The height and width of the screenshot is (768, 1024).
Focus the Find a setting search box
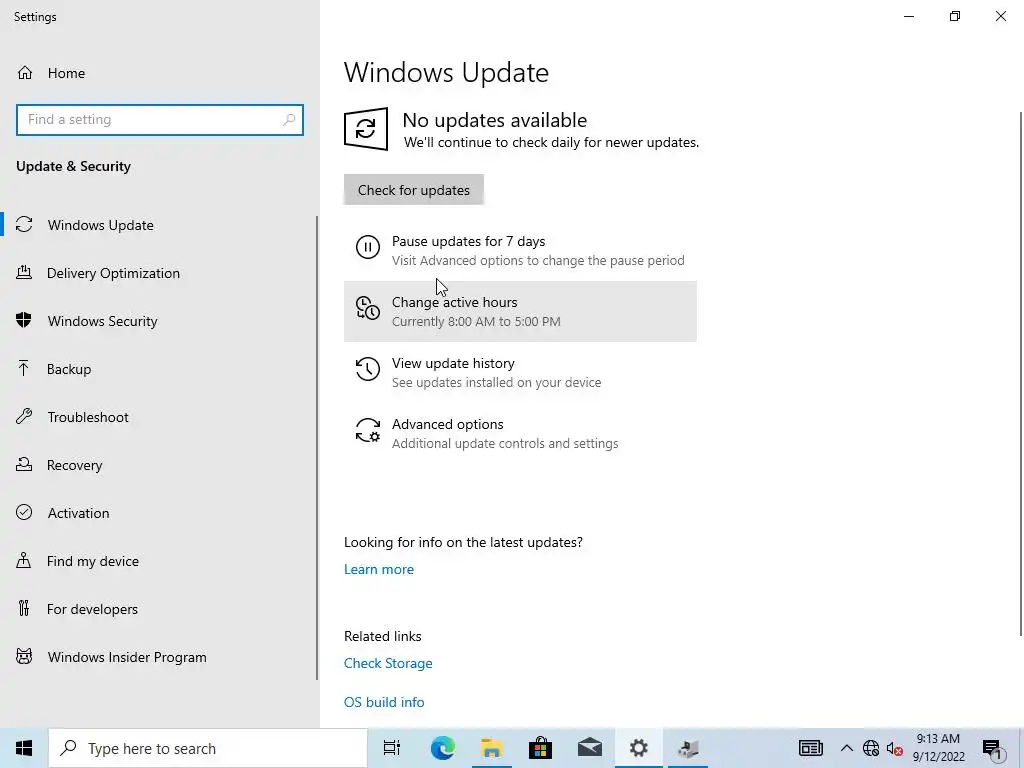[x=160, y=120]
